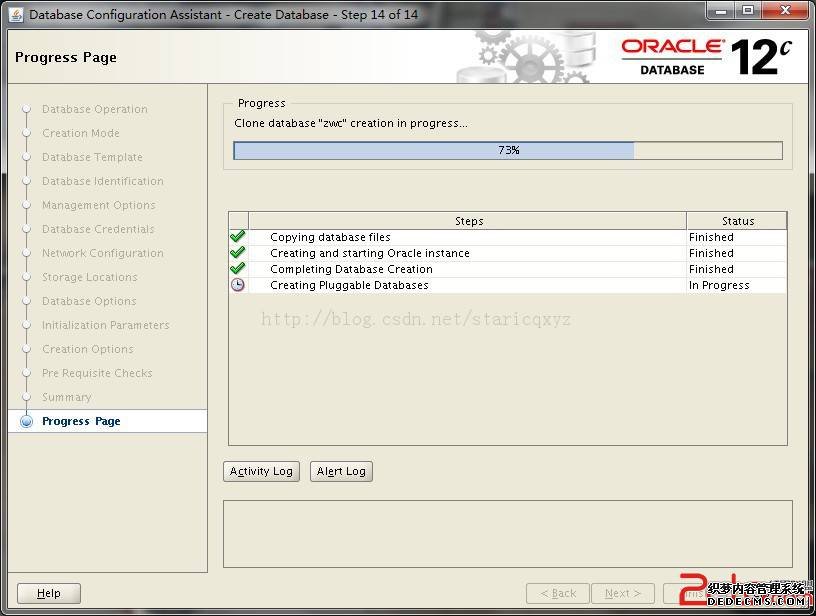Click the Java icon in the title bar
The image size is (816, 616).
16,14
